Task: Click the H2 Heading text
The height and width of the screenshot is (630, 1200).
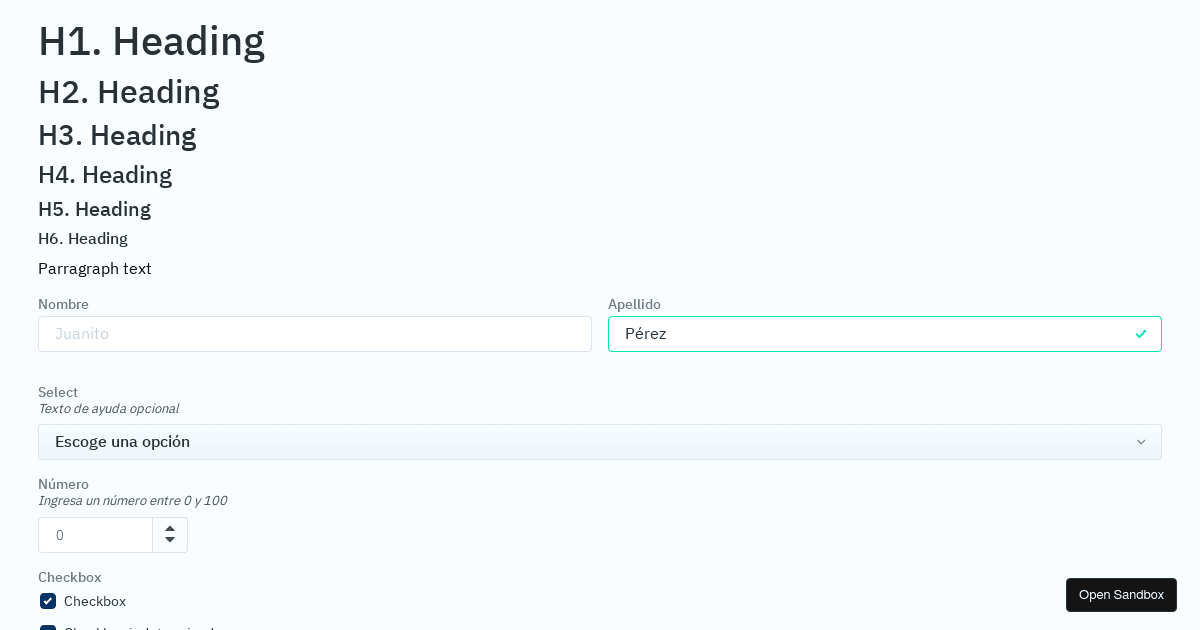Action: point(128,92)
